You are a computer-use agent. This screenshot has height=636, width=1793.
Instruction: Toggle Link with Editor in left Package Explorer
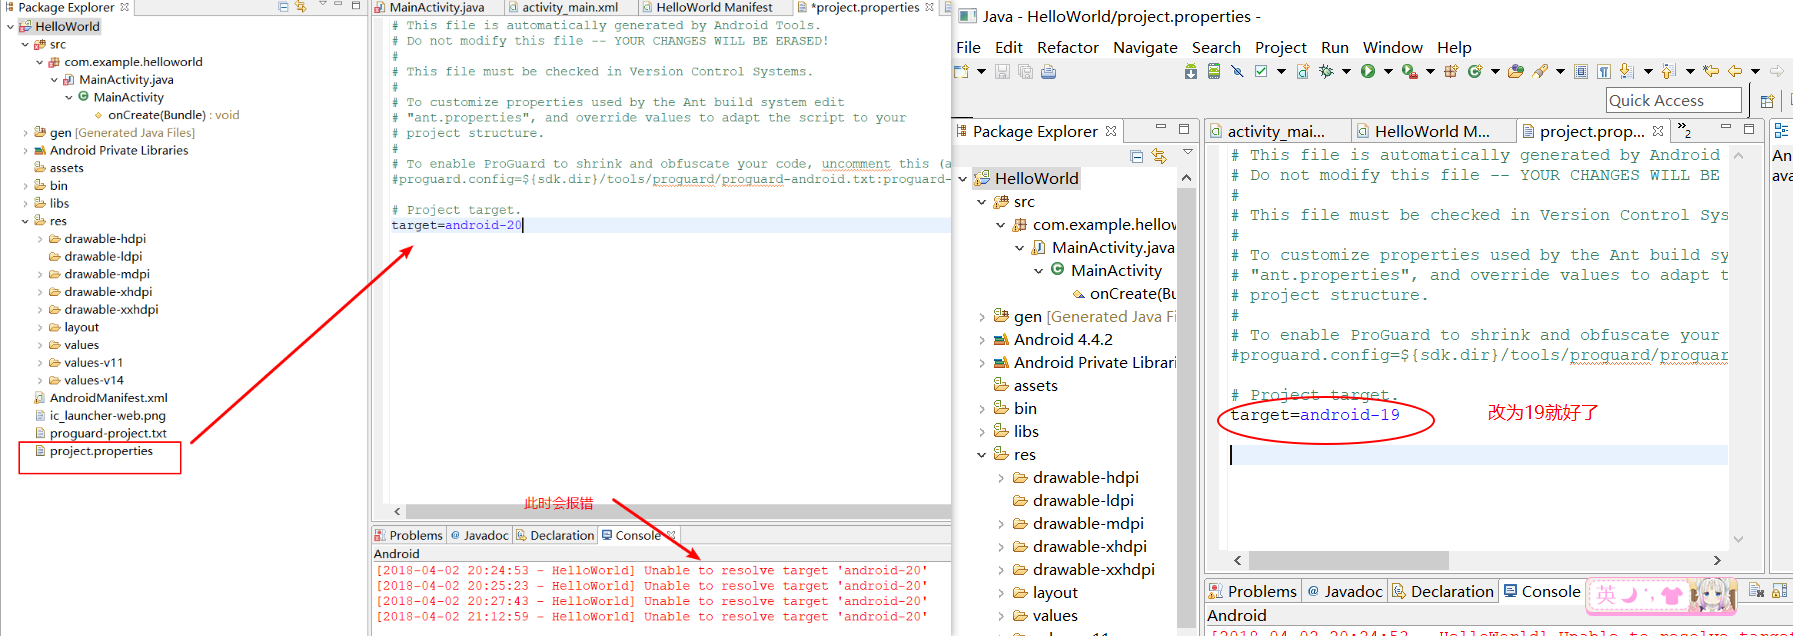pos(300,6)
